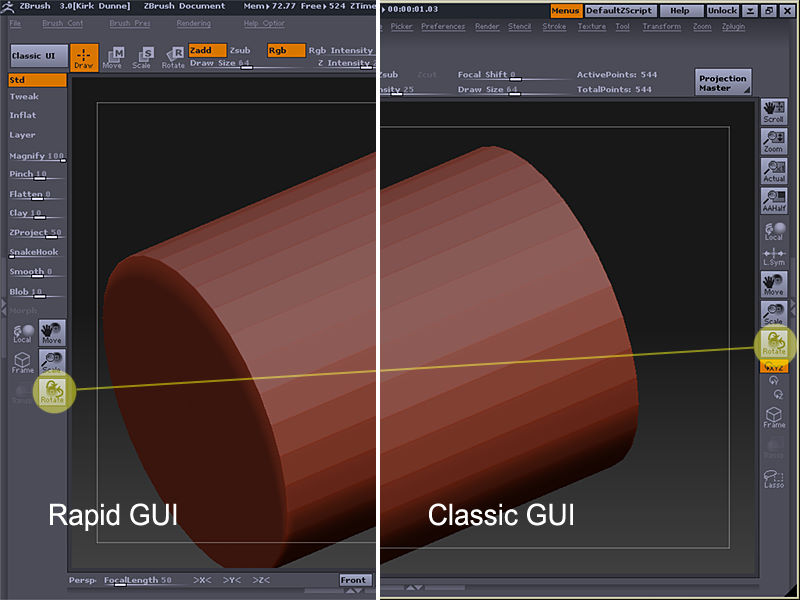This screenshot has width=800, height=600.
Task: Toggle the Menus button
Action: pos(566,11)
